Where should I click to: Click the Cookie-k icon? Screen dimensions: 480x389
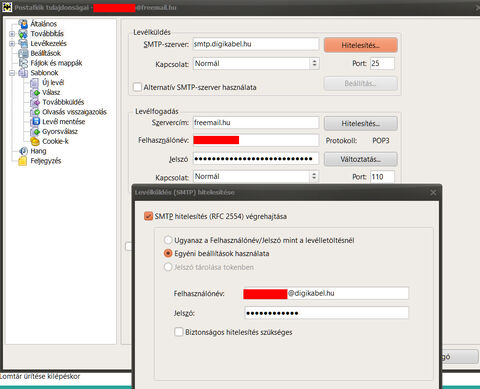click(35, 141)
